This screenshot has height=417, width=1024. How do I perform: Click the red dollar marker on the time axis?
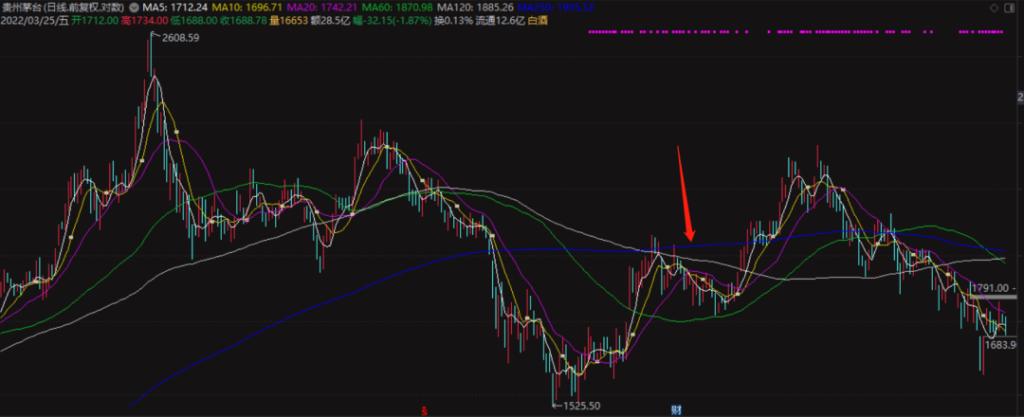coord(424,410)
